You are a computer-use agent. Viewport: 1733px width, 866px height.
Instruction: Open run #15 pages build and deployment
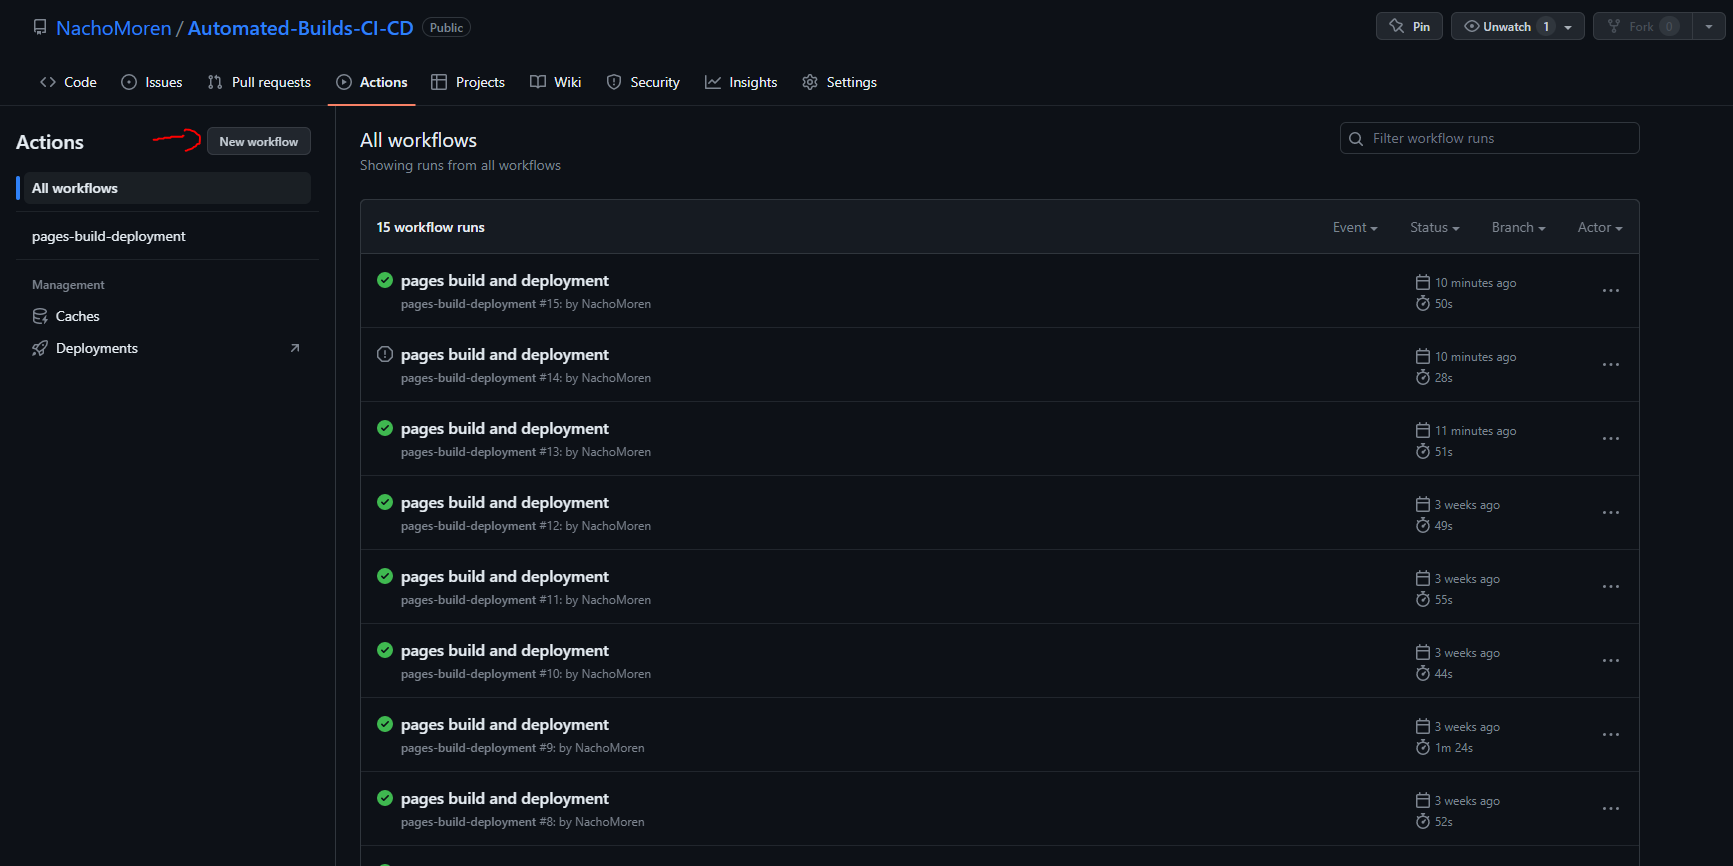click(x=504, y=281)
